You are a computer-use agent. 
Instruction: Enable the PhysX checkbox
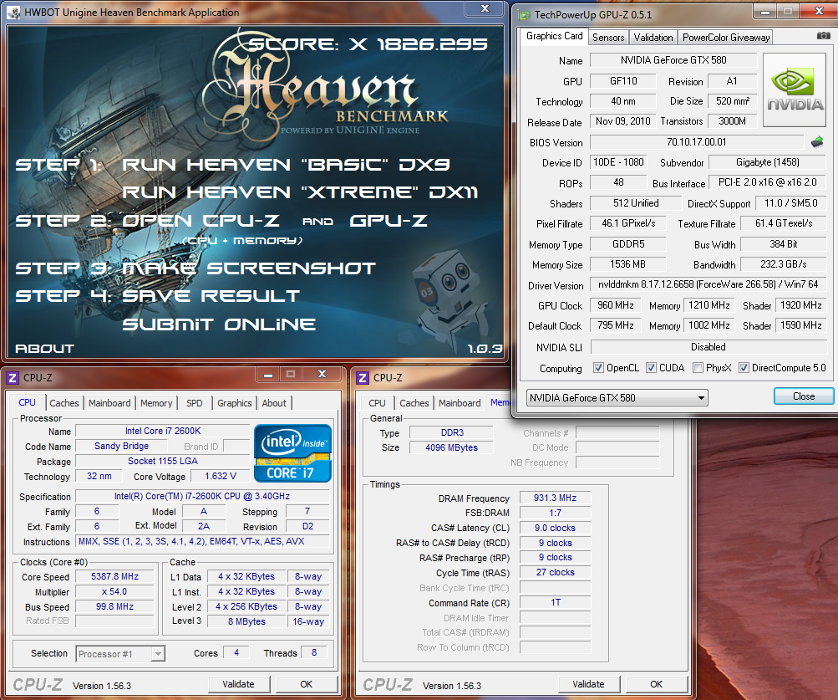(x=697, y=368)
